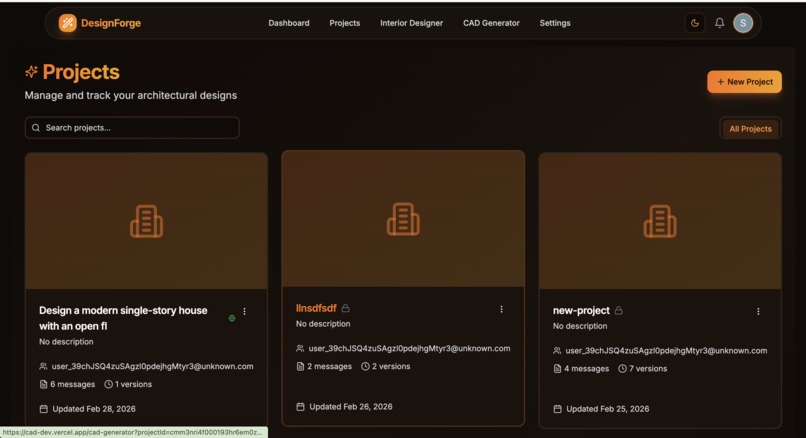
Task: Click building icon on new-project card
Action: point(660,222)
